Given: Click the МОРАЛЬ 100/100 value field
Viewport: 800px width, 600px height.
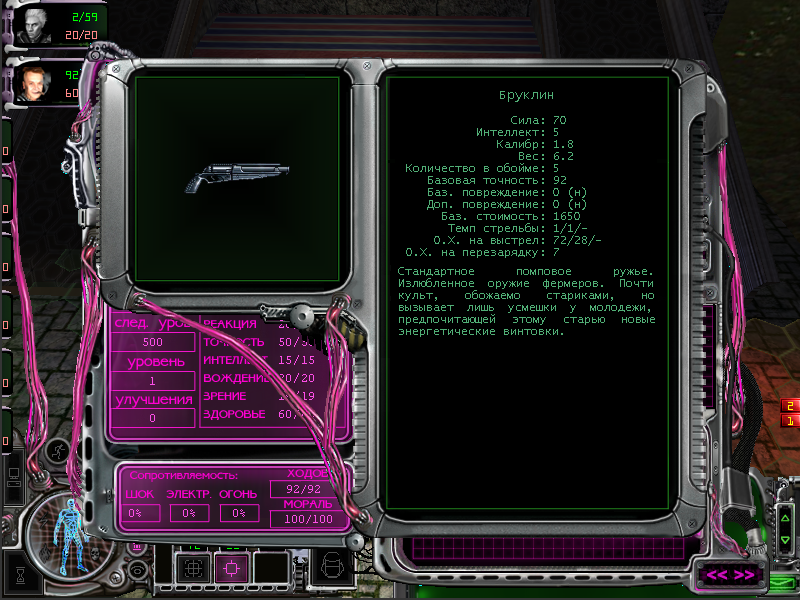Looking at the screenshot, I should (x=306, y=519).
